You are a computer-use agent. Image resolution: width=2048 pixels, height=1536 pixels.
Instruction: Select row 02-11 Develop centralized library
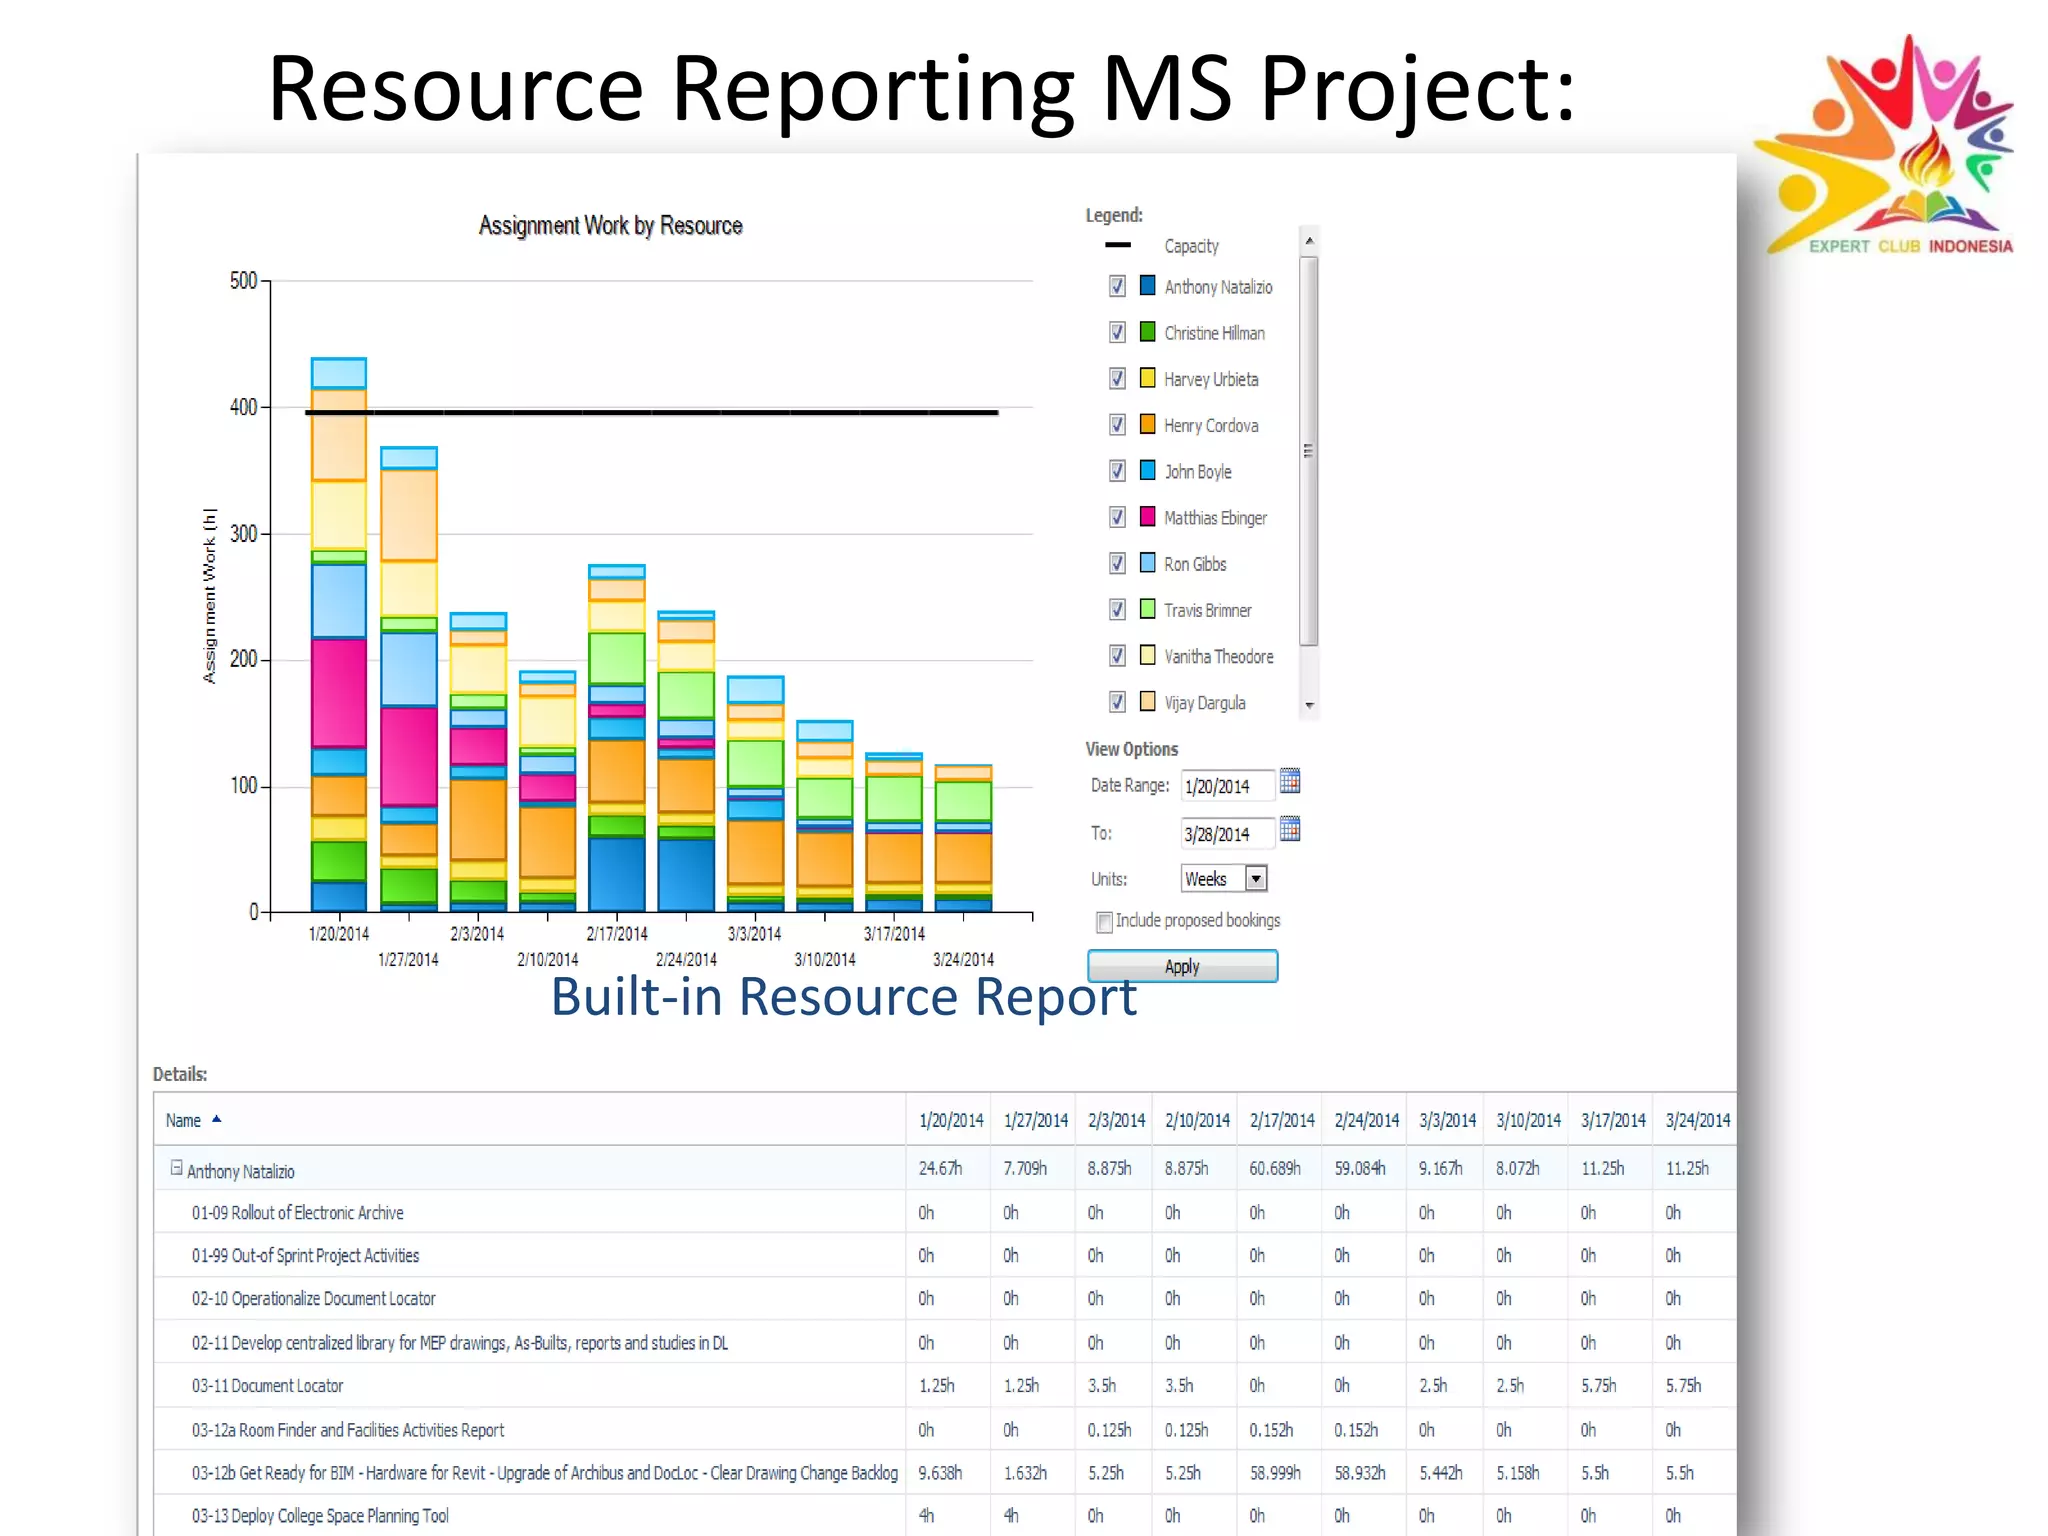coord(945,1342)
